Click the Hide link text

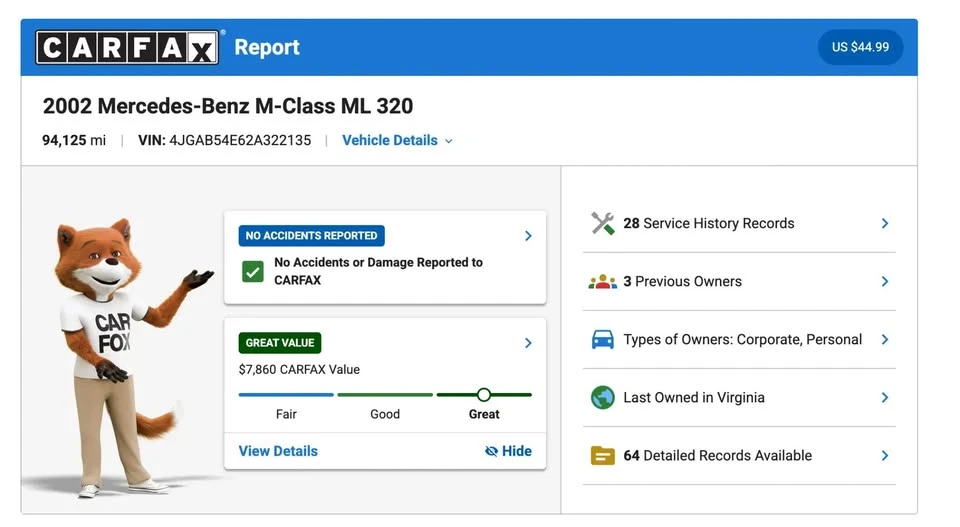tap(517, 451)
